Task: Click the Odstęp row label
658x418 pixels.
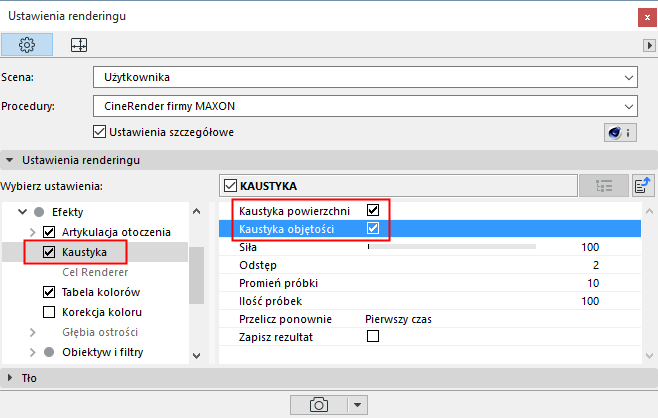Action: (258, 265)
